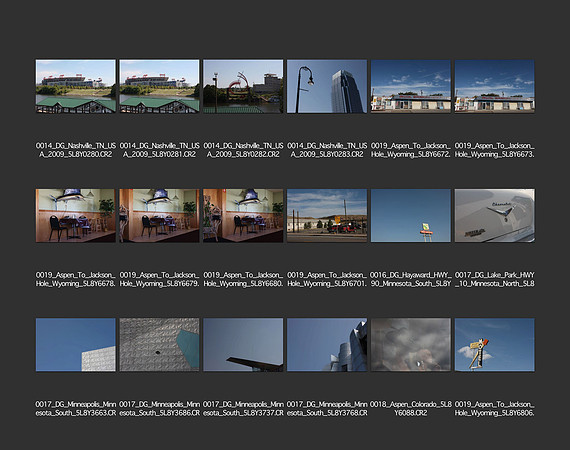This screenshot has width=570, height=450.
Task: Open the cloudy Aspen Colorado thumbnail
Action: (x=411, y=345)
